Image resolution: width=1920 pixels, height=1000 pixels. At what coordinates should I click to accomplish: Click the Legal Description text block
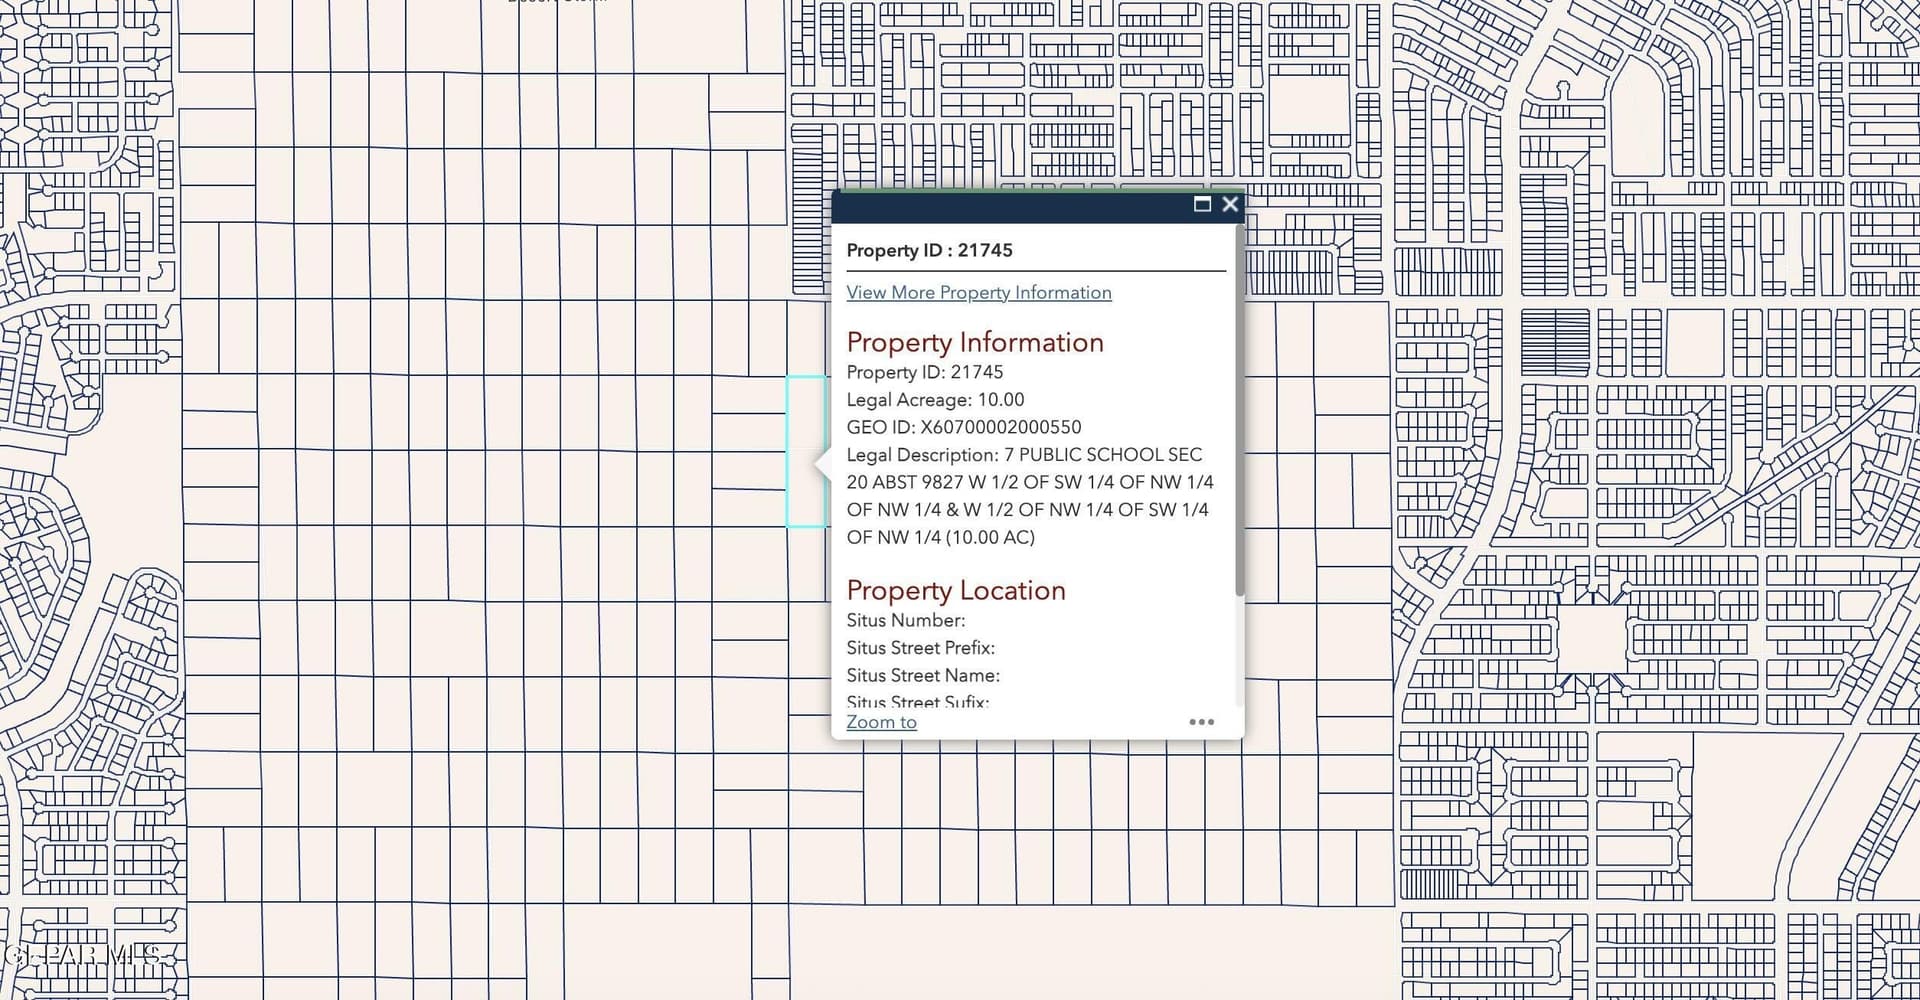coord(1029,496)
